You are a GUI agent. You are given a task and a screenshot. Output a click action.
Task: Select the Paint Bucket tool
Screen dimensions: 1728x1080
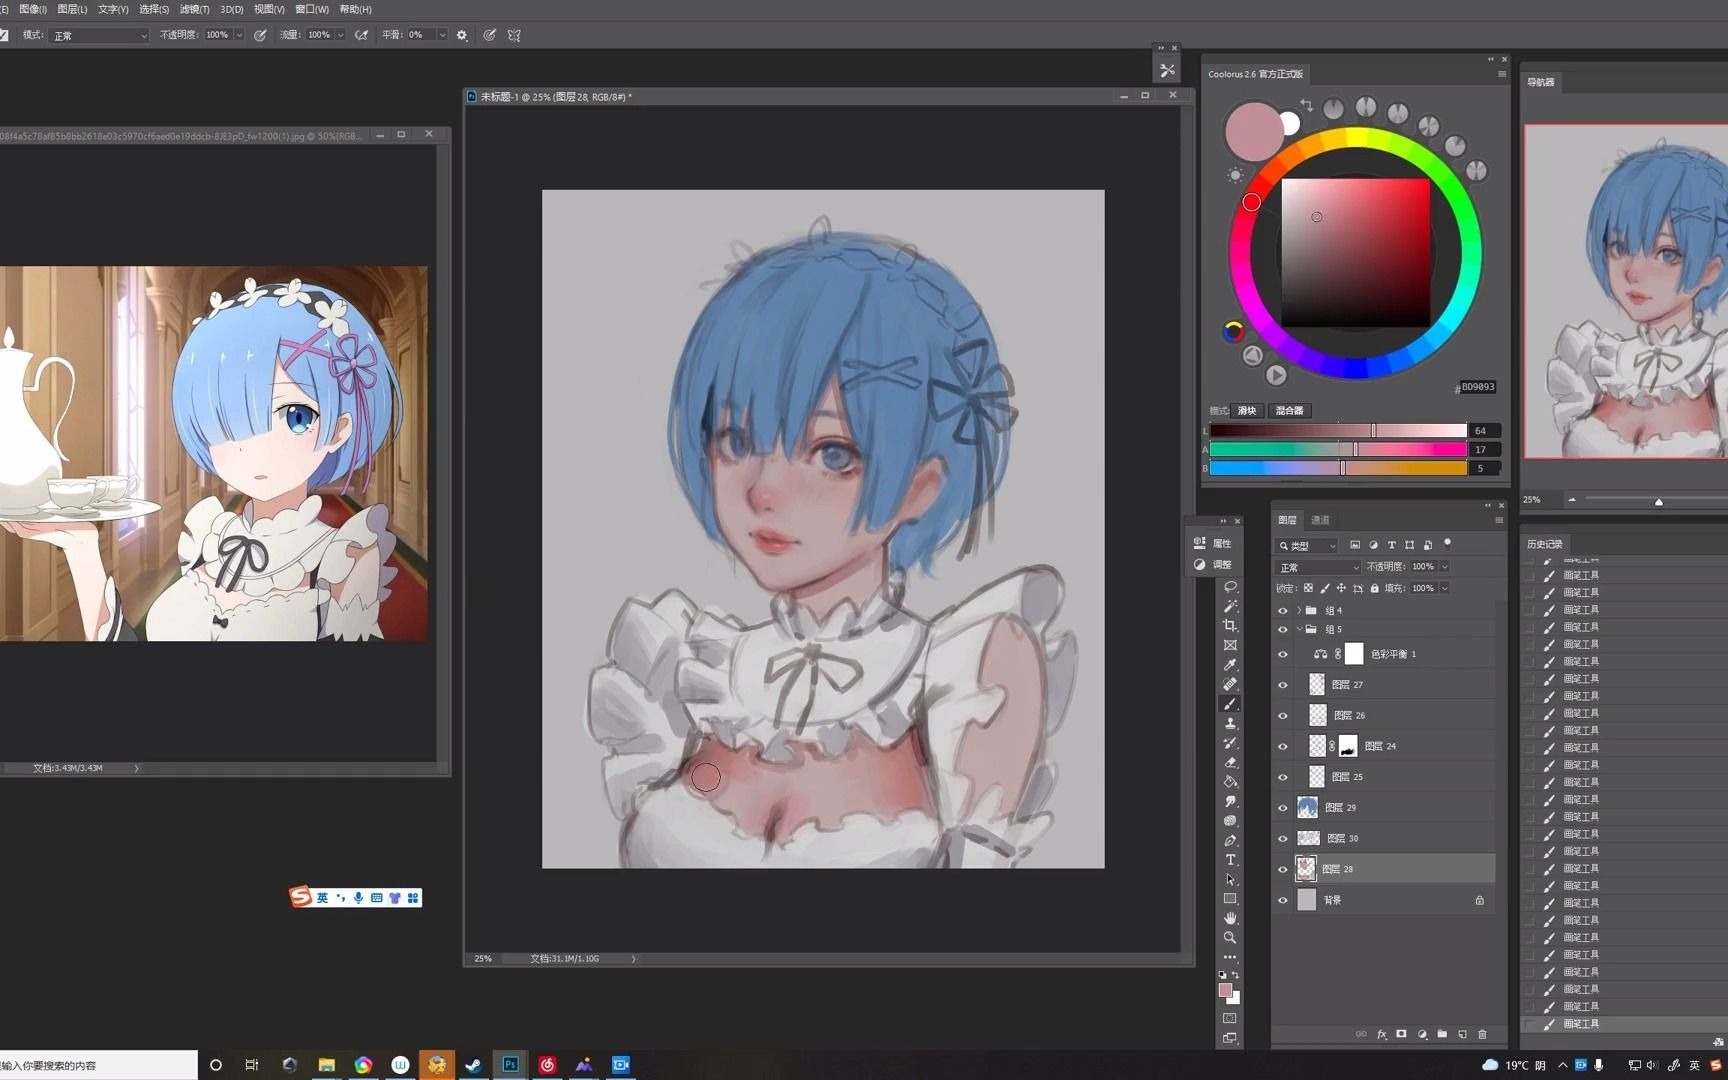click(x=1230, y=782)
